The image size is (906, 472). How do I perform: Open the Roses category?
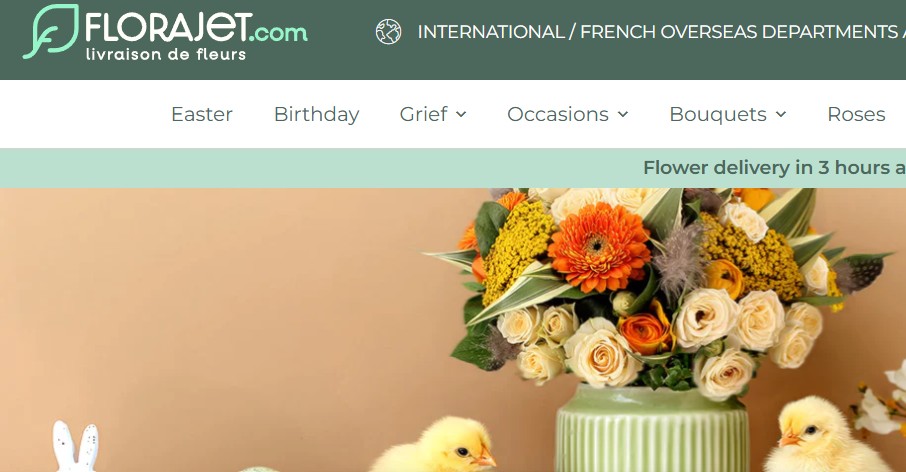856,114
